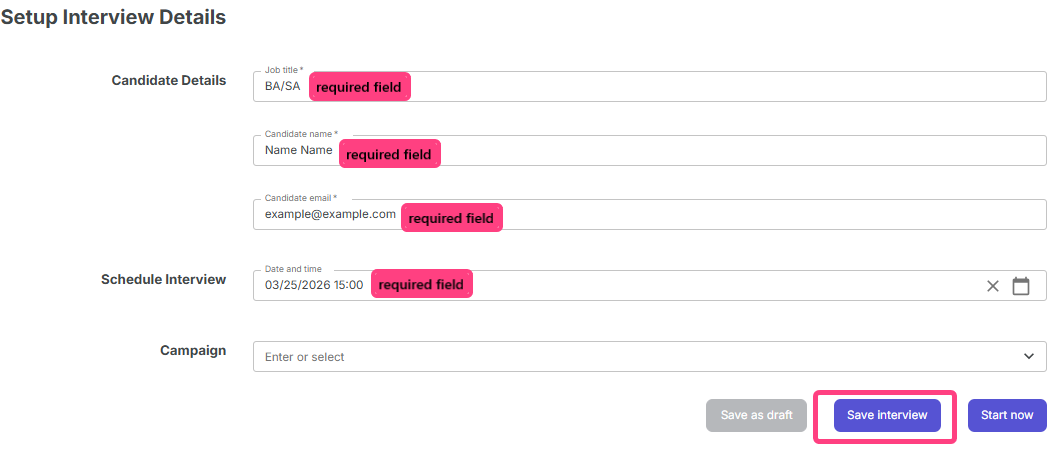Click the required field badge beside BA/SA

point(359,88)
